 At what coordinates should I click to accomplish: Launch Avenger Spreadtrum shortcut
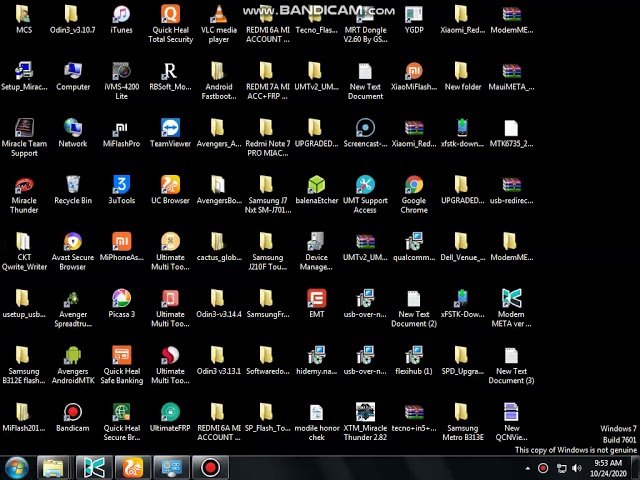73,309
